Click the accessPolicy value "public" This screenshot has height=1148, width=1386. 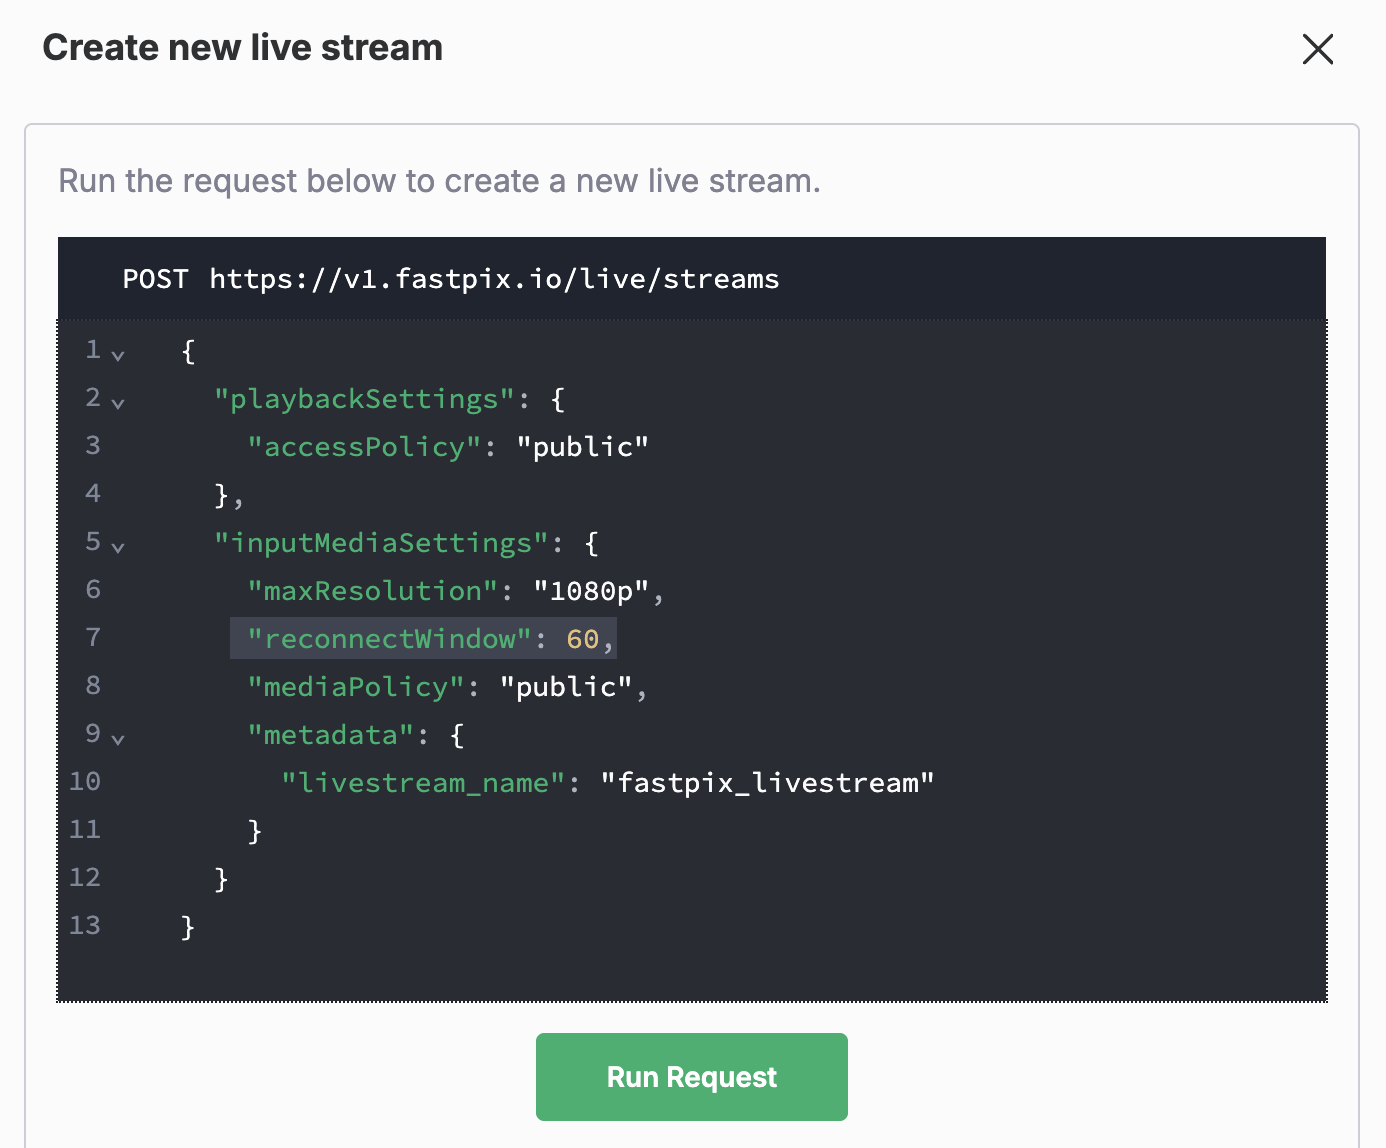582,447
